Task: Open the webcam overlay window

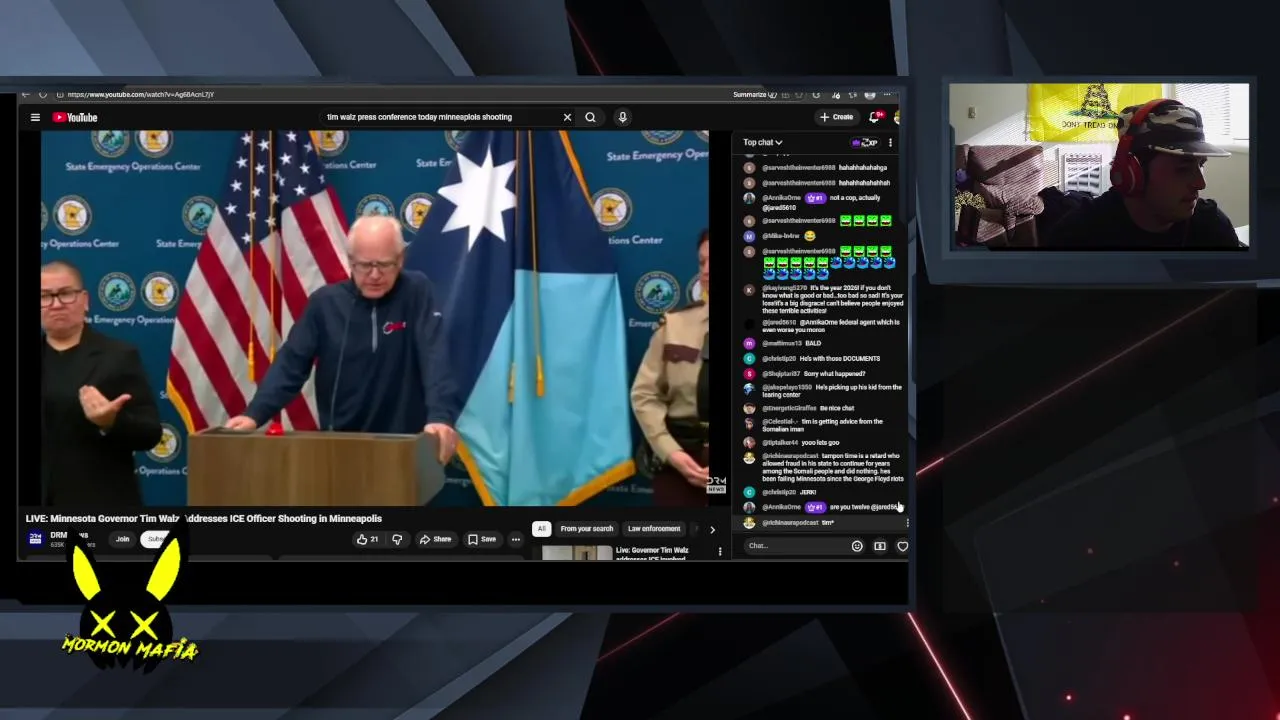Action: point(1099,166)
